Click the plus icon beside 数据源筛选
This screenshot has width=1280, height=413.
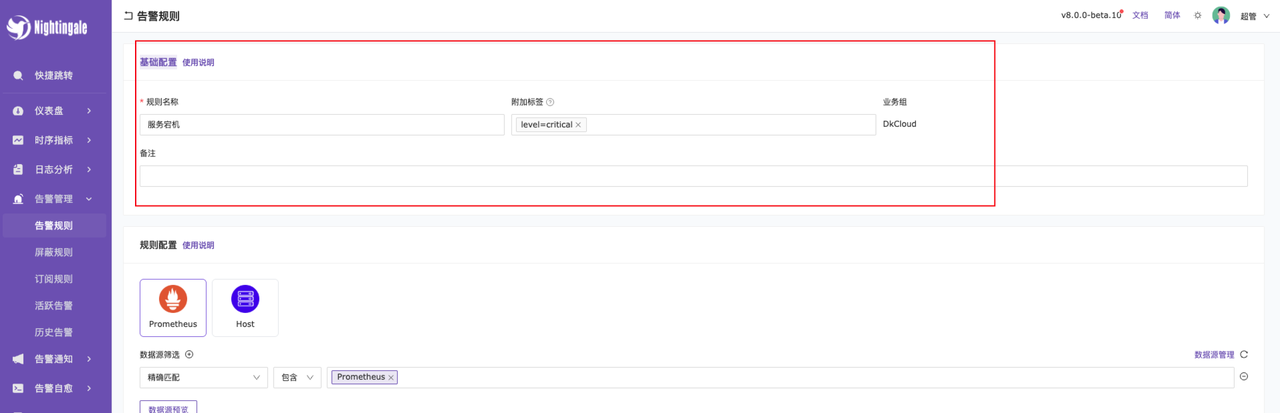pyautogui.click(x=189, y=355)
